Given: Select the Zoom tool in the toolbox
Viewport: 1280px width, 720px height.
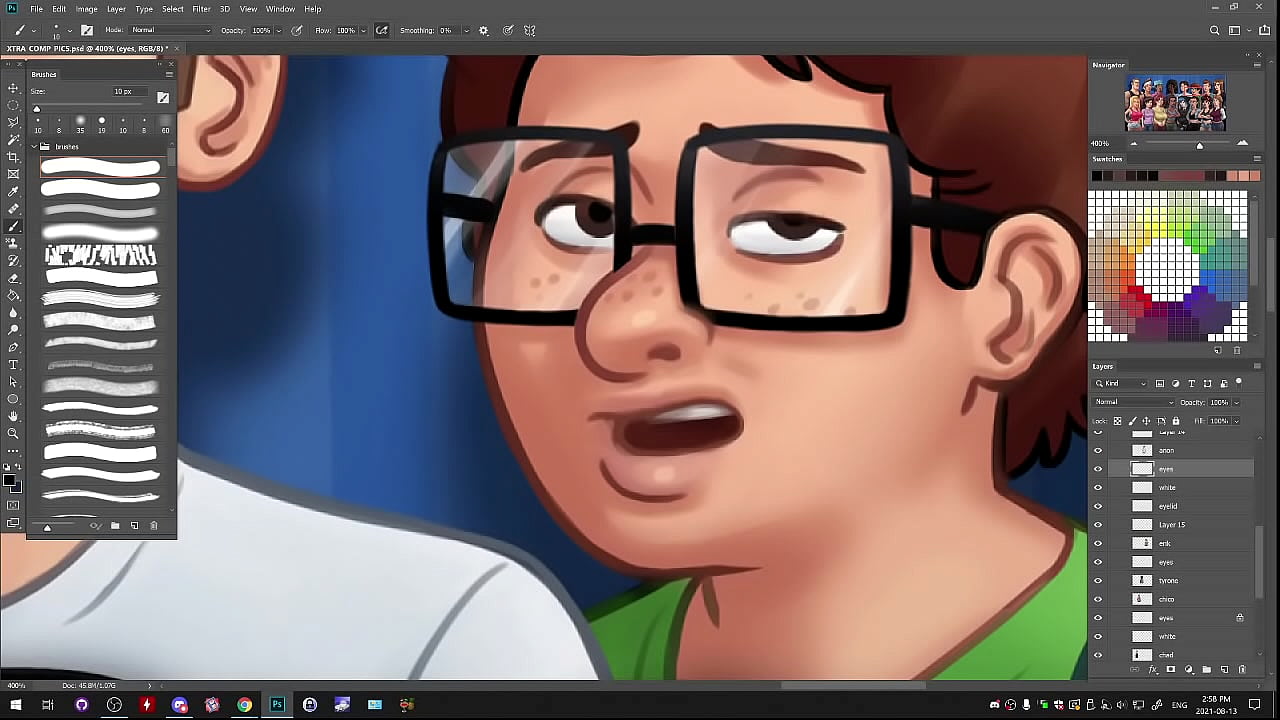Looking at the screenshot, I should pos(13,433).
